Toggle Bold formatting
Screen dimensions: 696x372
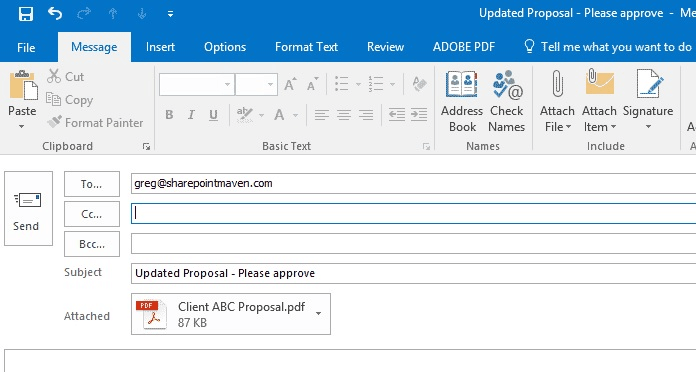(x=169, y=115)
